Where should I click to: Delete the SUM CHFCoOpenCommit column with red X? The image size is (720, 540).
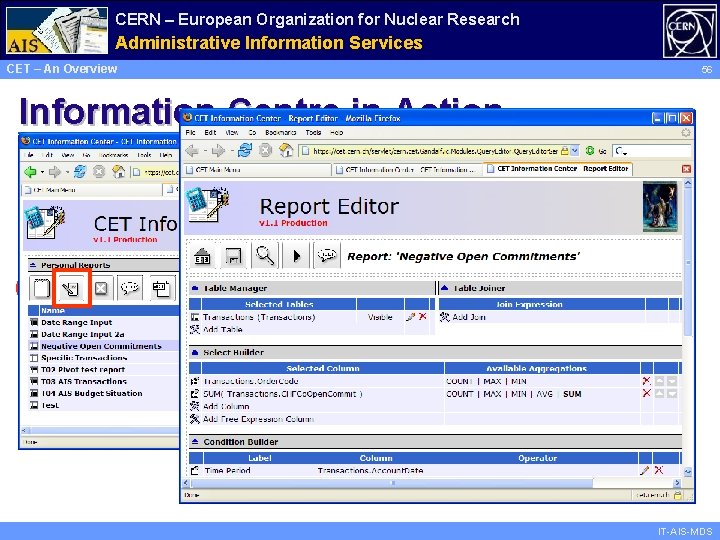[x=647, y=394]
